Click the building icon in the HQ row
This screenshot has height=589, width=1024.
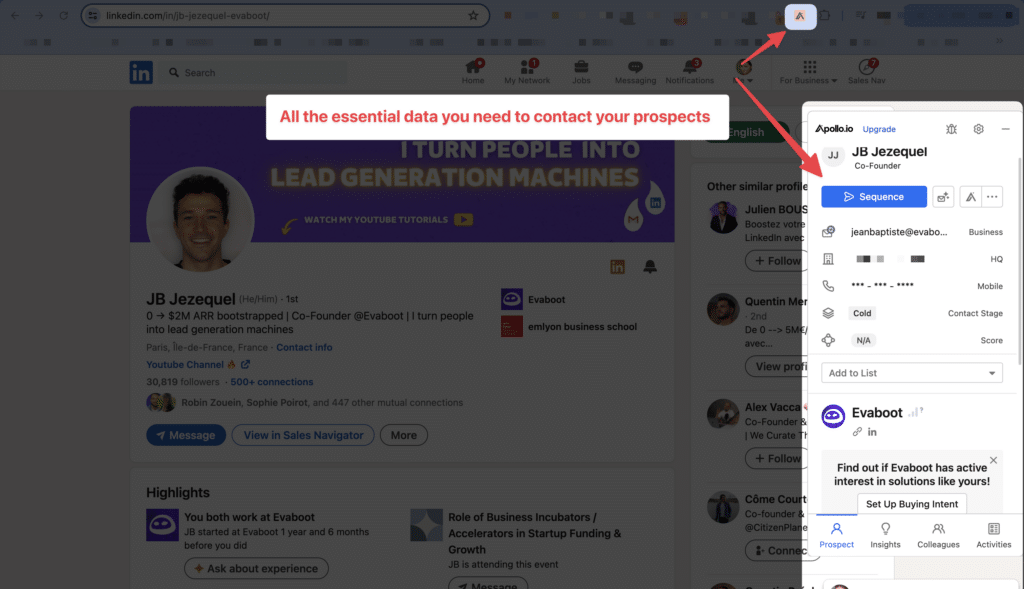point(828,259)
